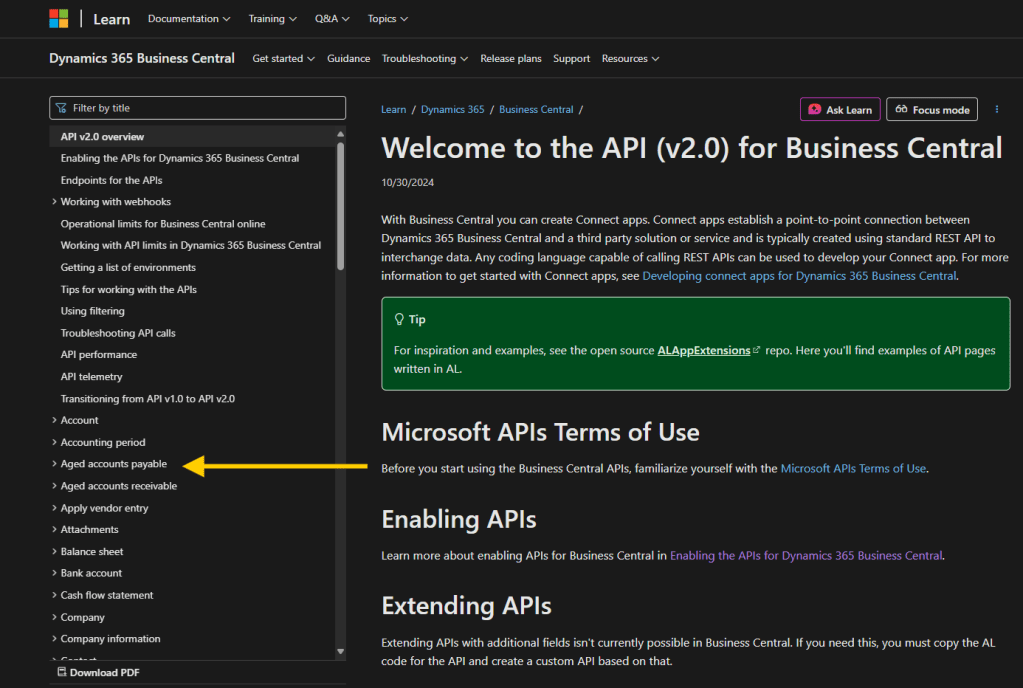Open the Documentation dropdown menu
Screen dimensions: 1023x688
click(189, 19)
